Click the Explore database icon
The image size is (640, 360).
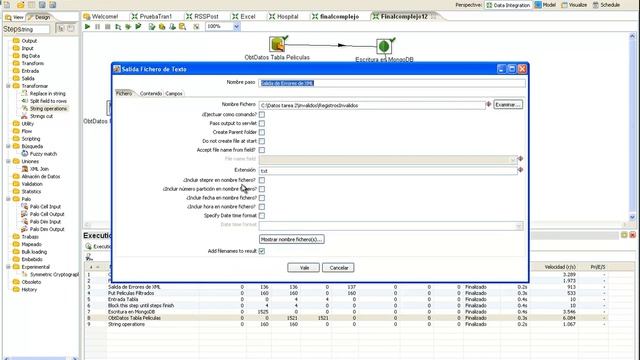pos(182,27)
